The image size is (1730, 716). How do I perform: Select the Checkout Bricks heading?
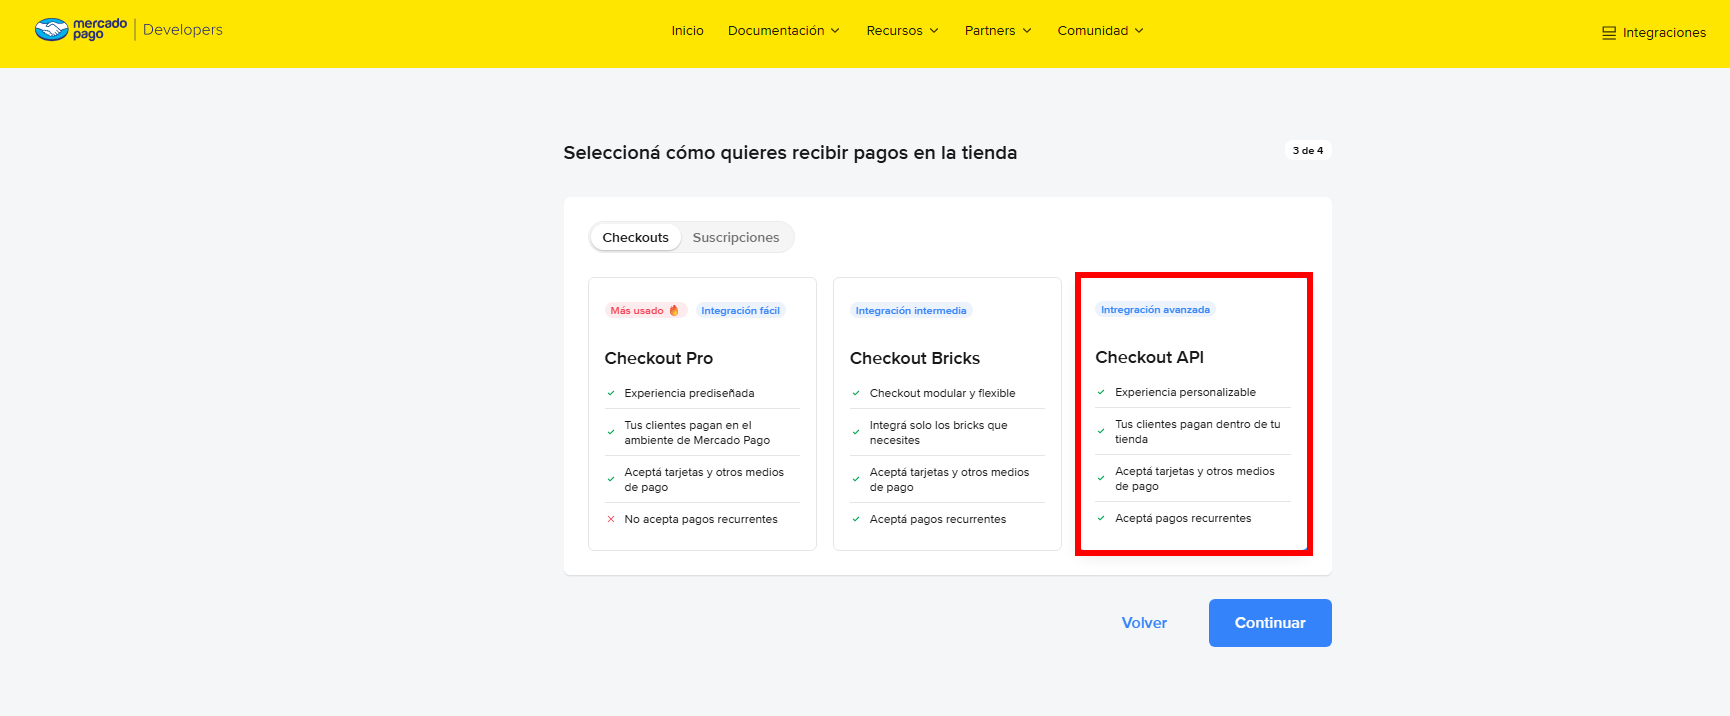pyautogui.click(x=915, y=358)
